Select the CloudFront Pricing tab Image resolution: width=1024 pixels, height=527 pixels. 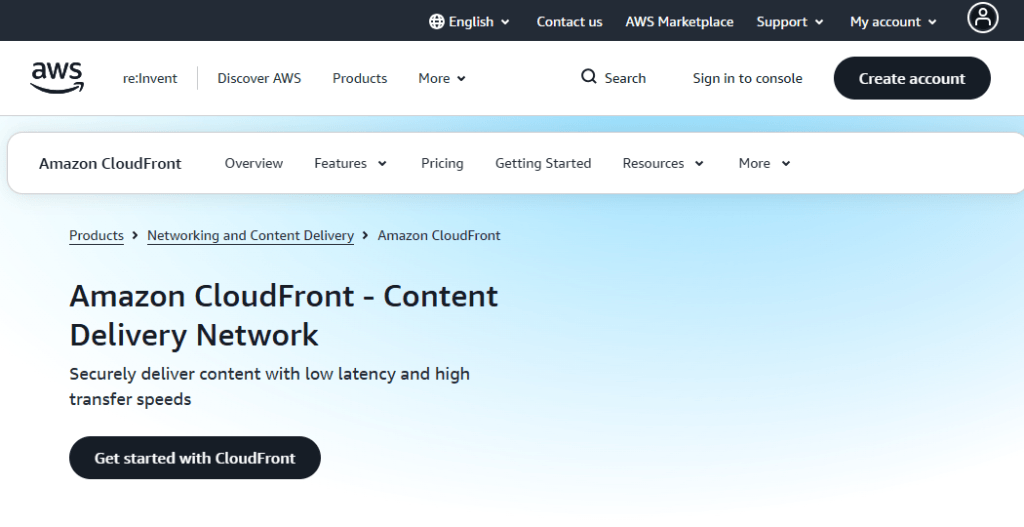(x=442, y=163)
